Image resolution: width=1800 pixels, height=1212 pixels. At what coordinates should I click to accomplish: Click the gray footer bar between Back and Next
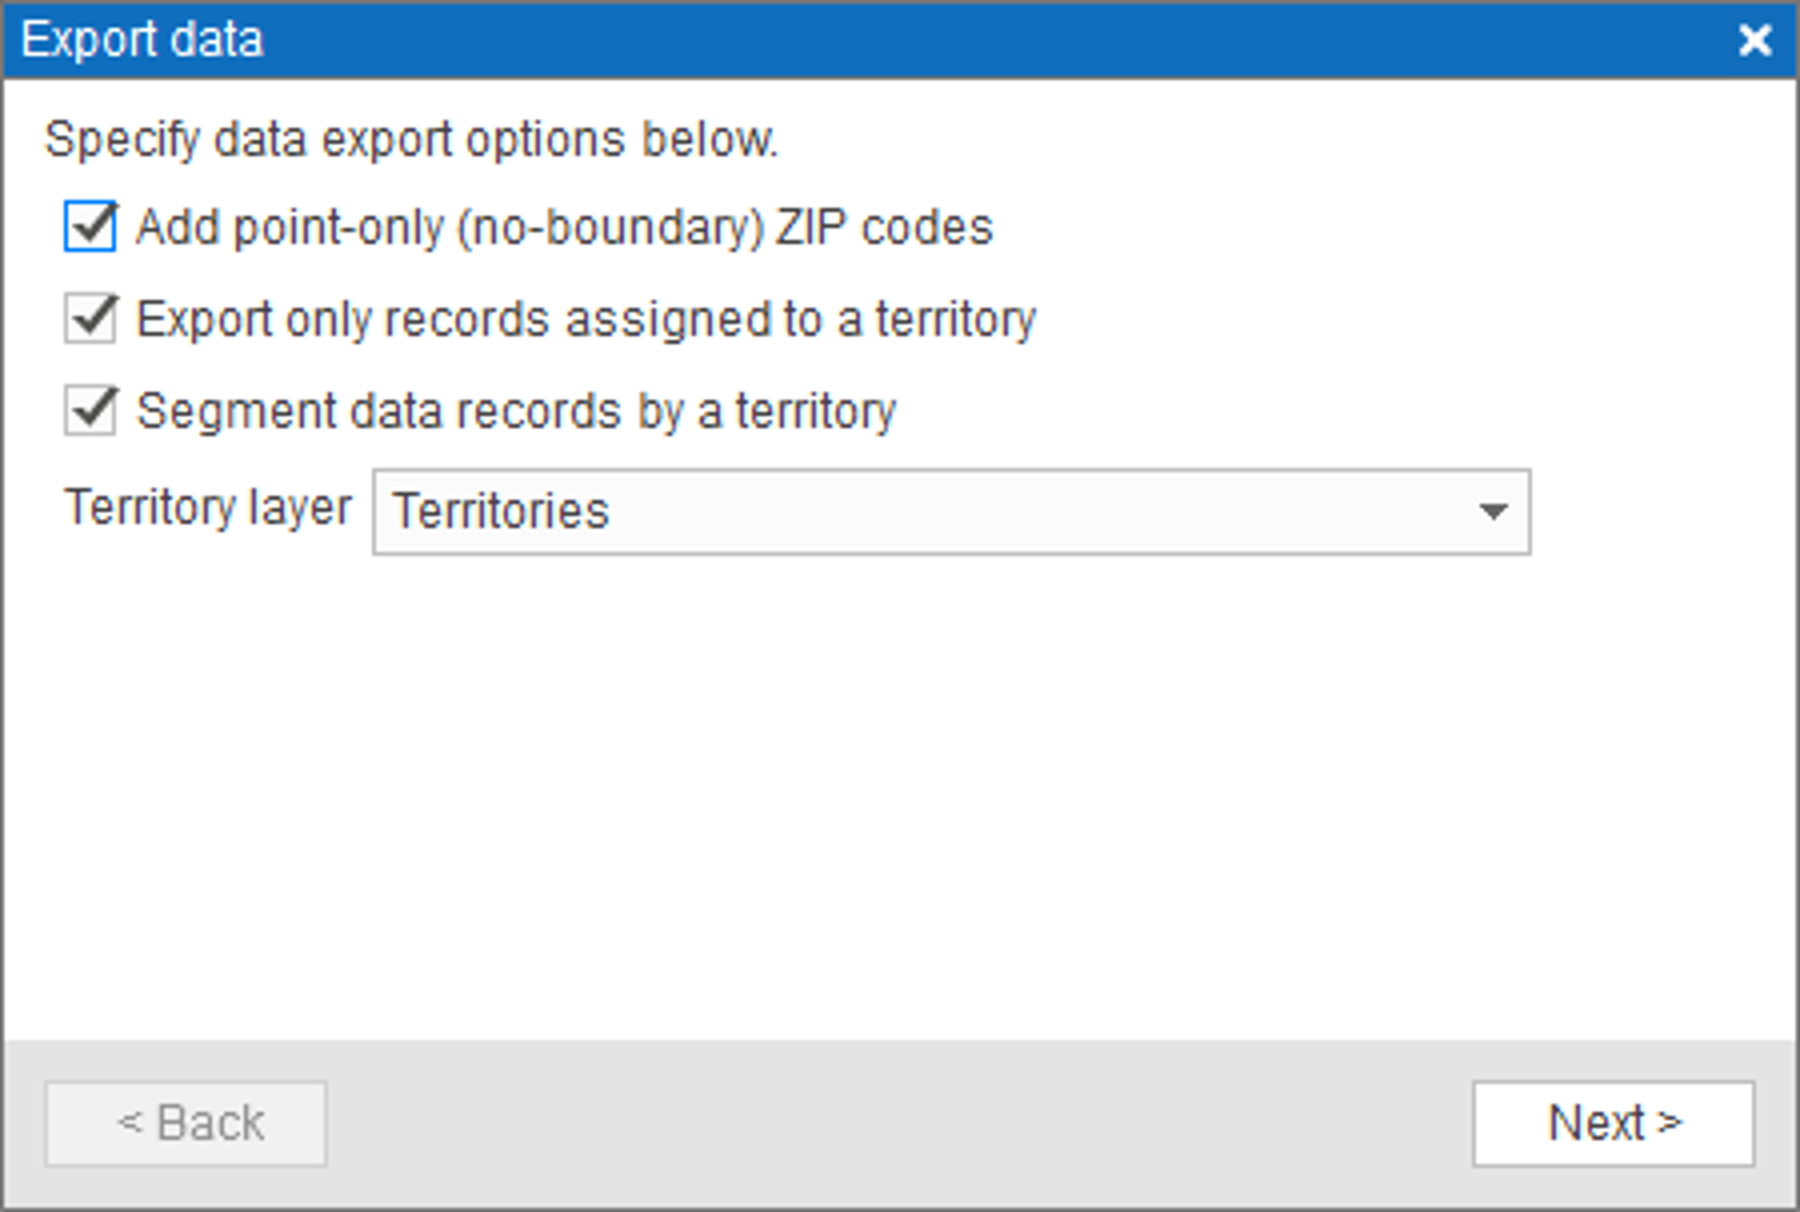coord(900,1123)
